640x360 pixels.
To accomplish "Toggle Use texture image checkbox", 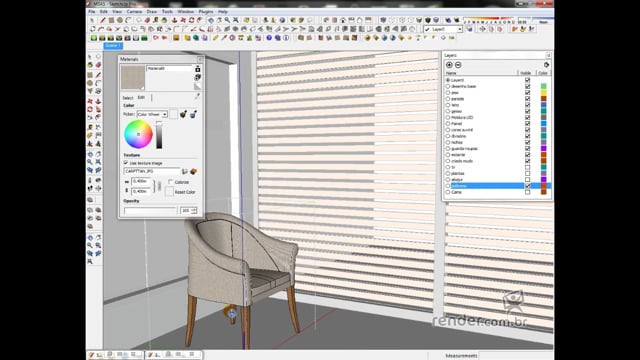I will pyautogui.click(x=126, y=163).
